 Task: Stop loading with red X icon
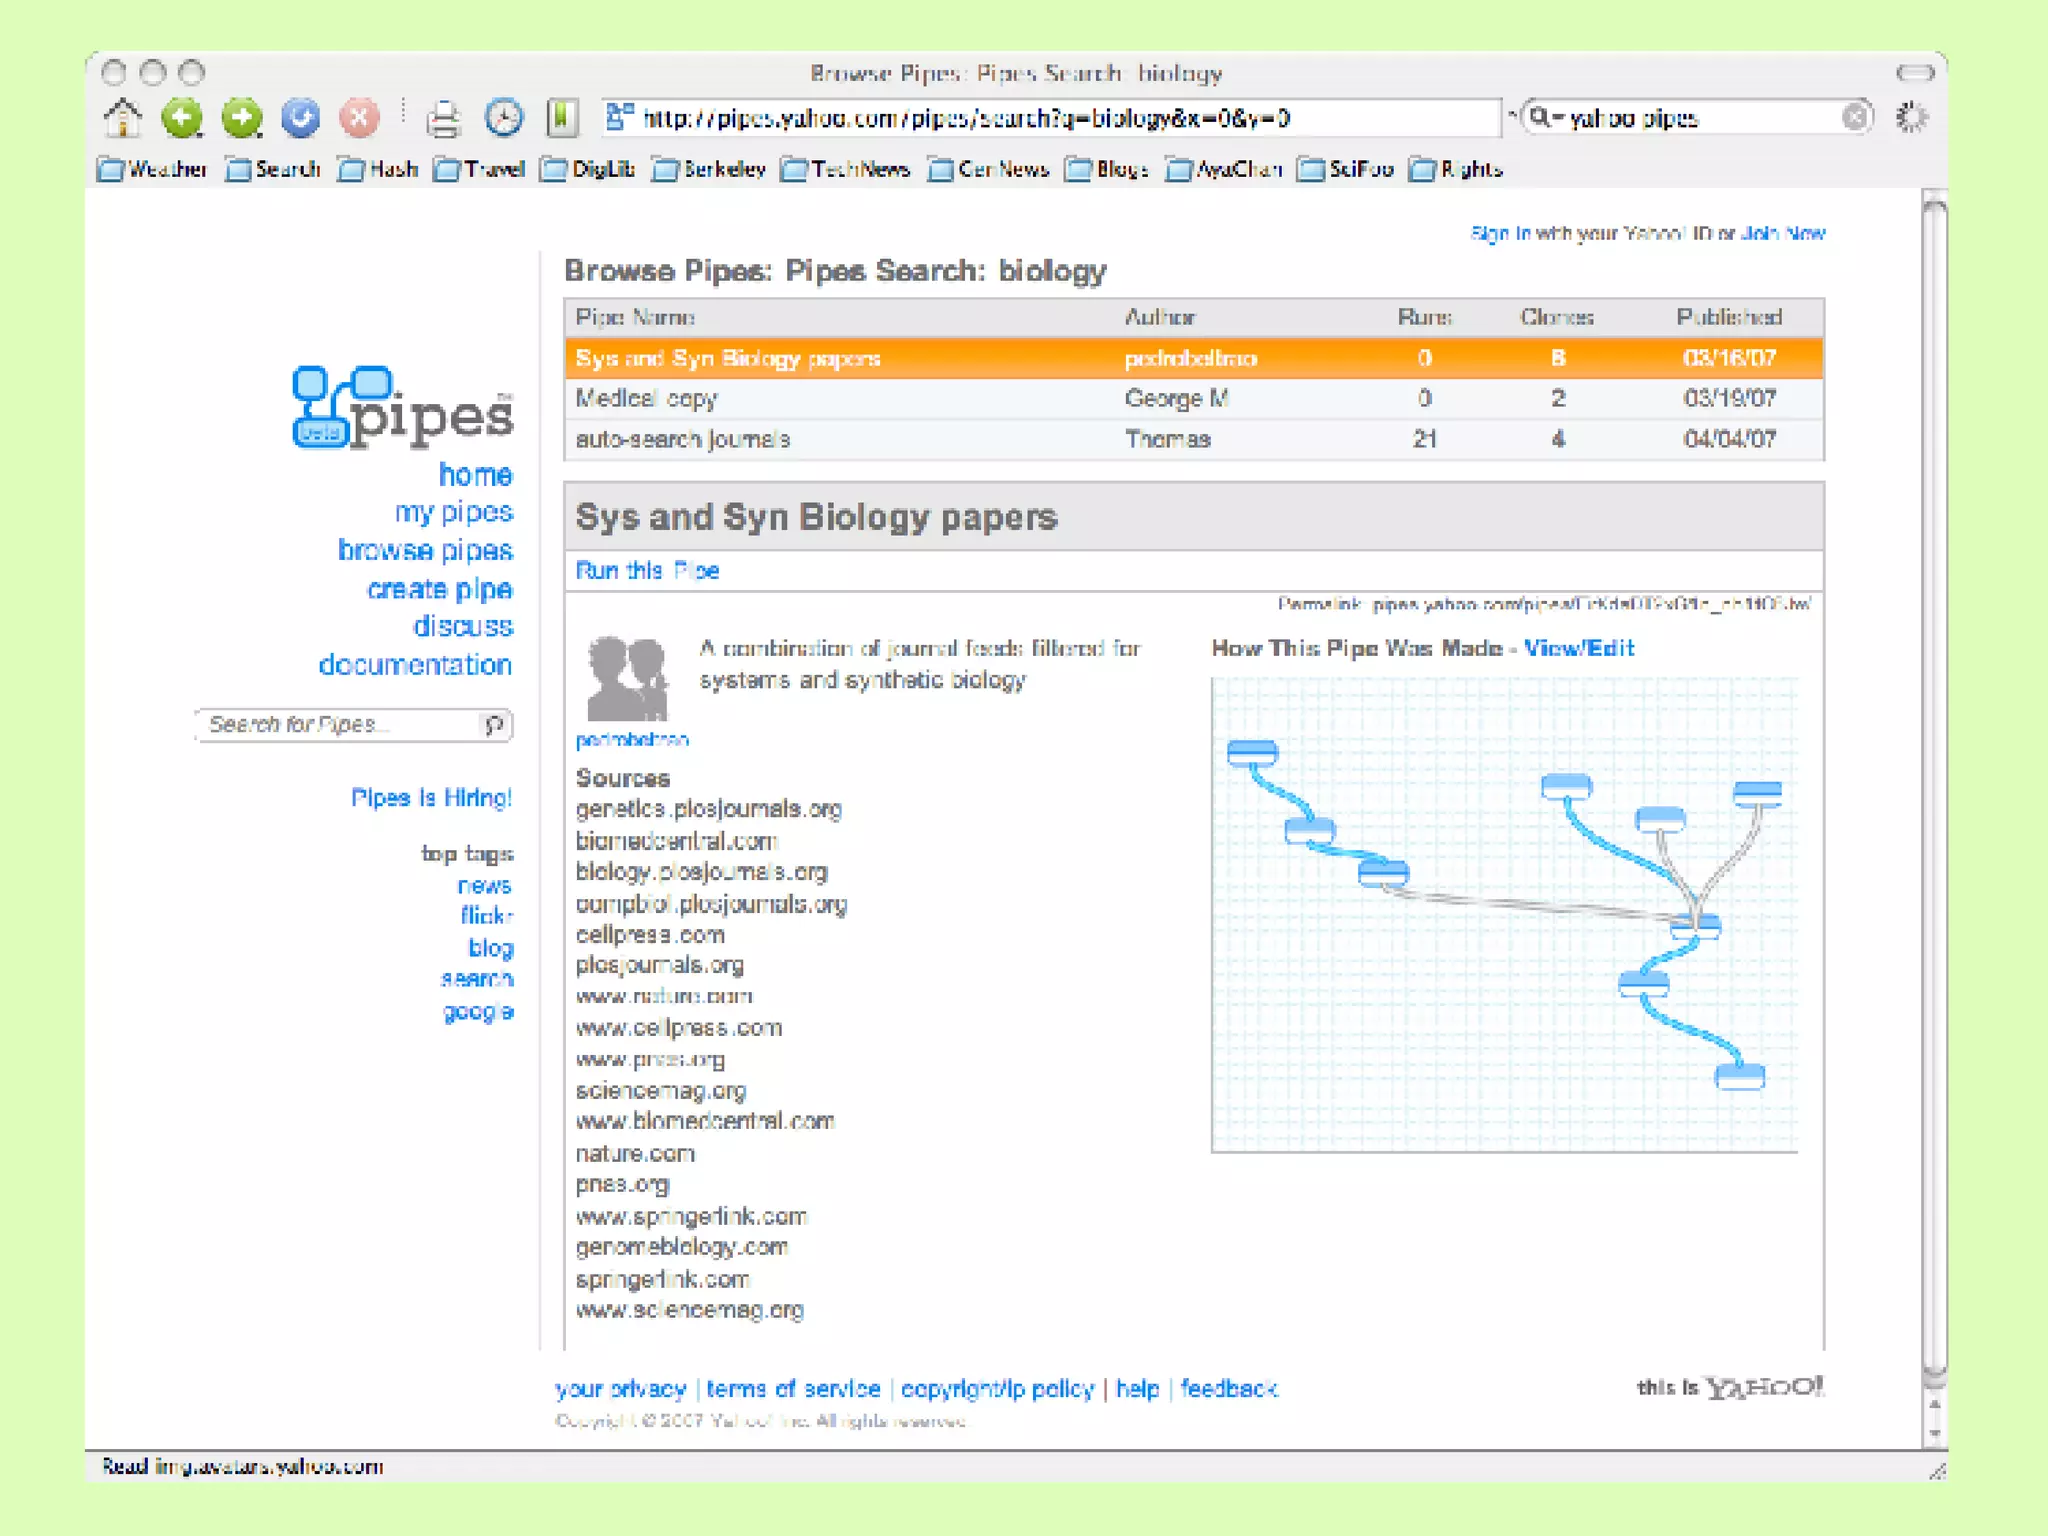(359, 118)
